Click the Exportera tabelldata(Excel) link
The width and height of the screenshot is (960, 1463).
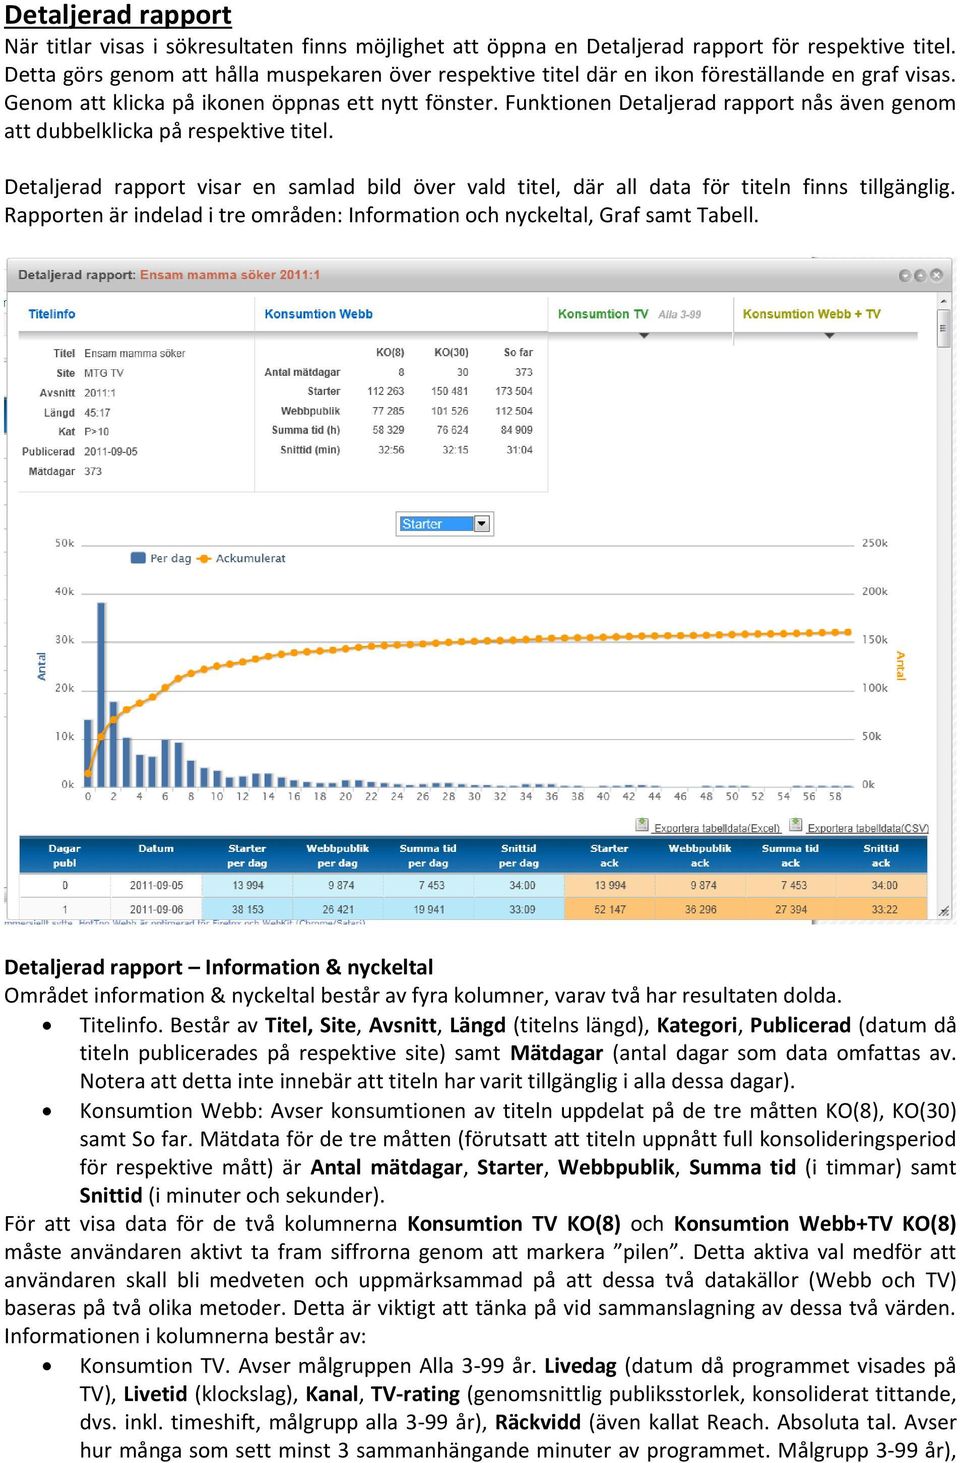pyautogui.click(x=717, y=828)
